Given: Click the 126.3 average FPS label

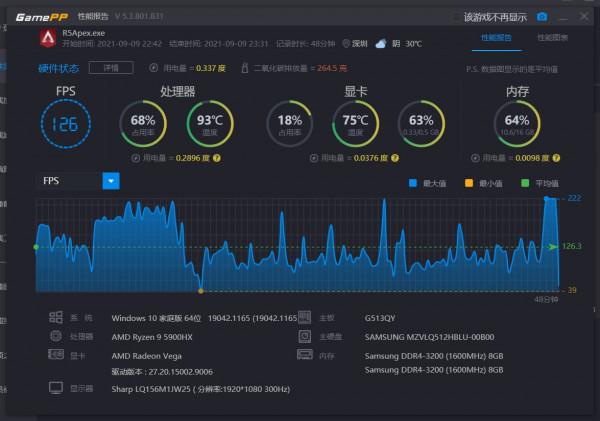Looking at the screenshot, I should coord(572,246).
